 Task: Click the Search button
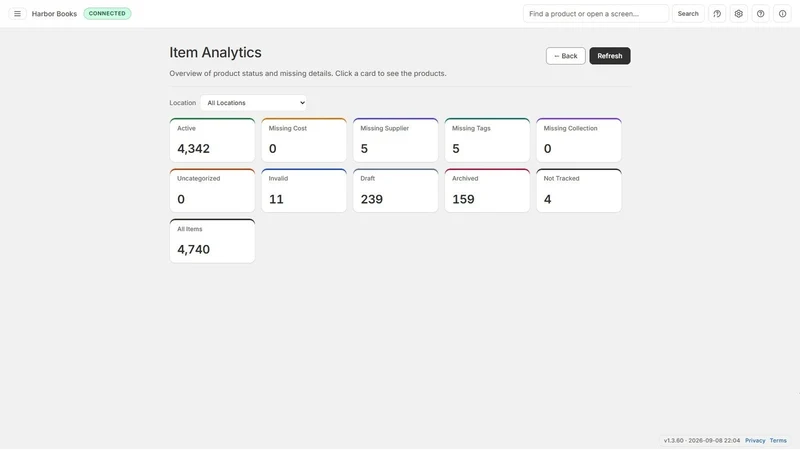pyautogui.click(x=688, y=14)
